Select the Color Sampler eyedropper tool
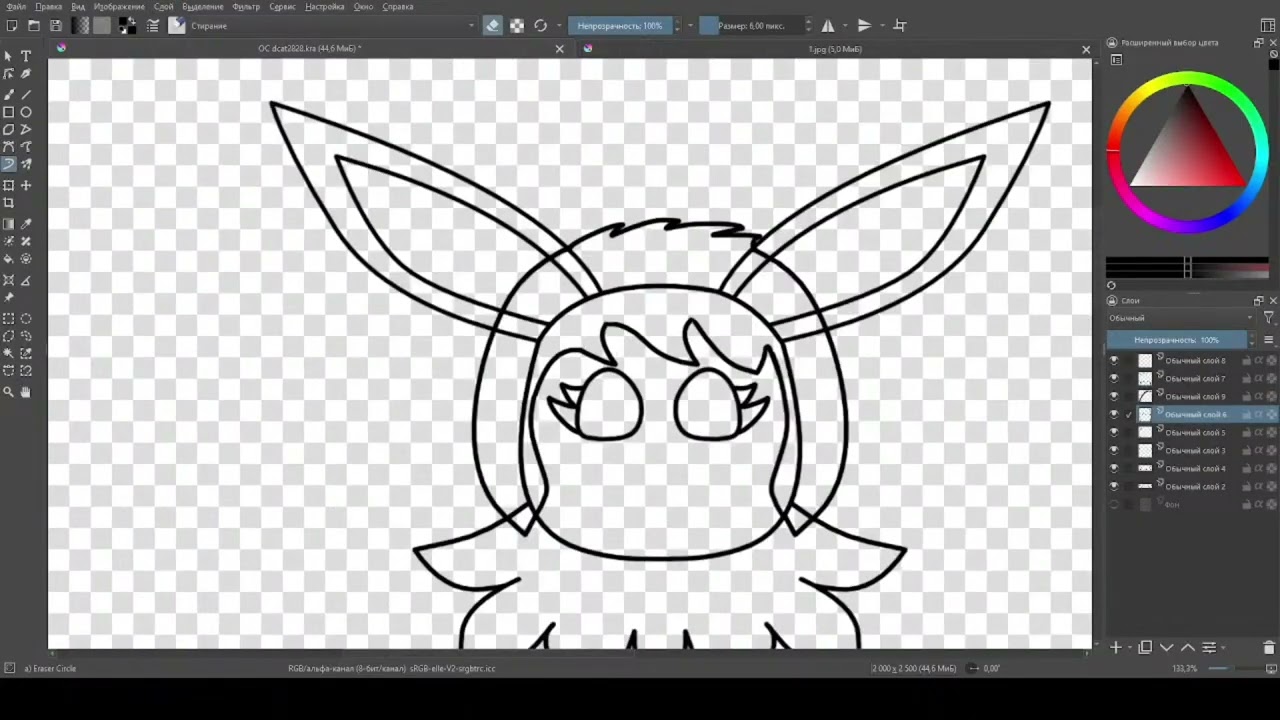 26,224
